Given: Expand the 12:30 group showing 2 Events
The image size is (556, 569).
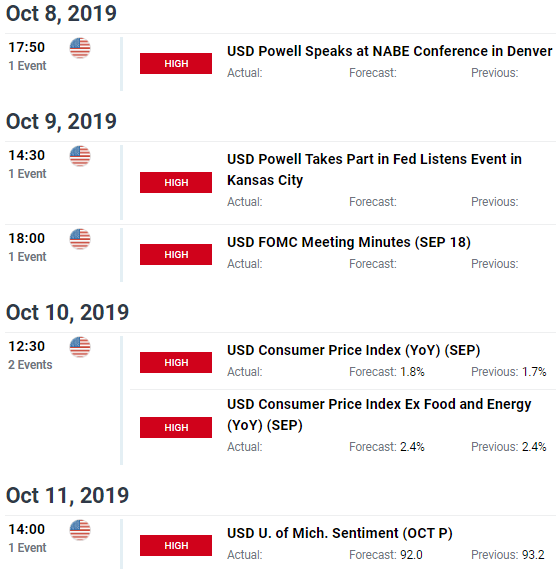Looking at the screenshot, I should point(30,355).
